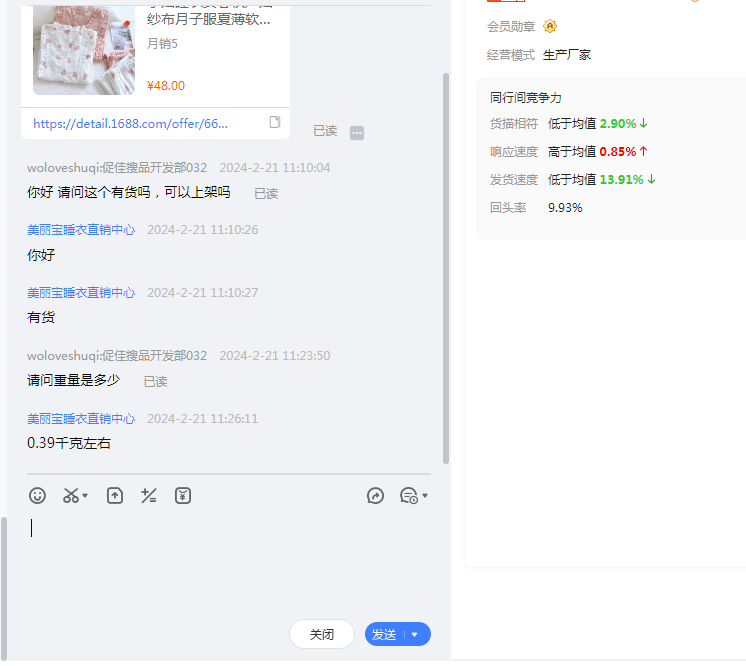Click the 关闭 close chat button
This screenshot has width=746, height=666.
pos(322,634)
